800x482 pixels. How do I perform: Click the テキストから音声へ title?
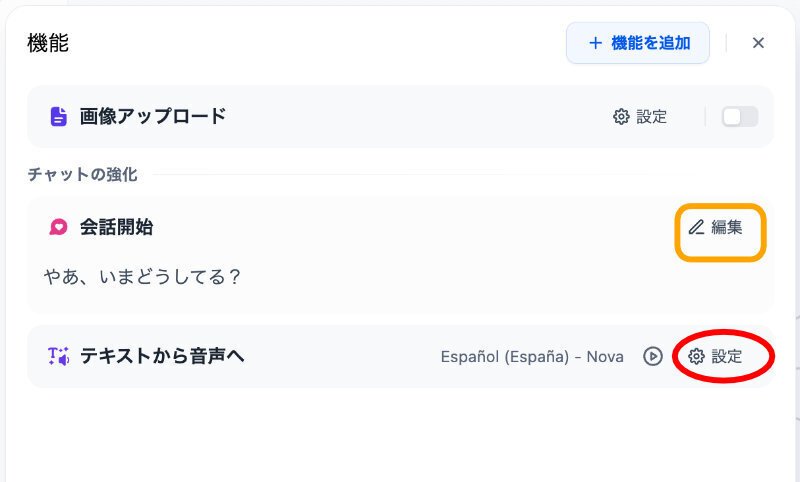(162, 356)
